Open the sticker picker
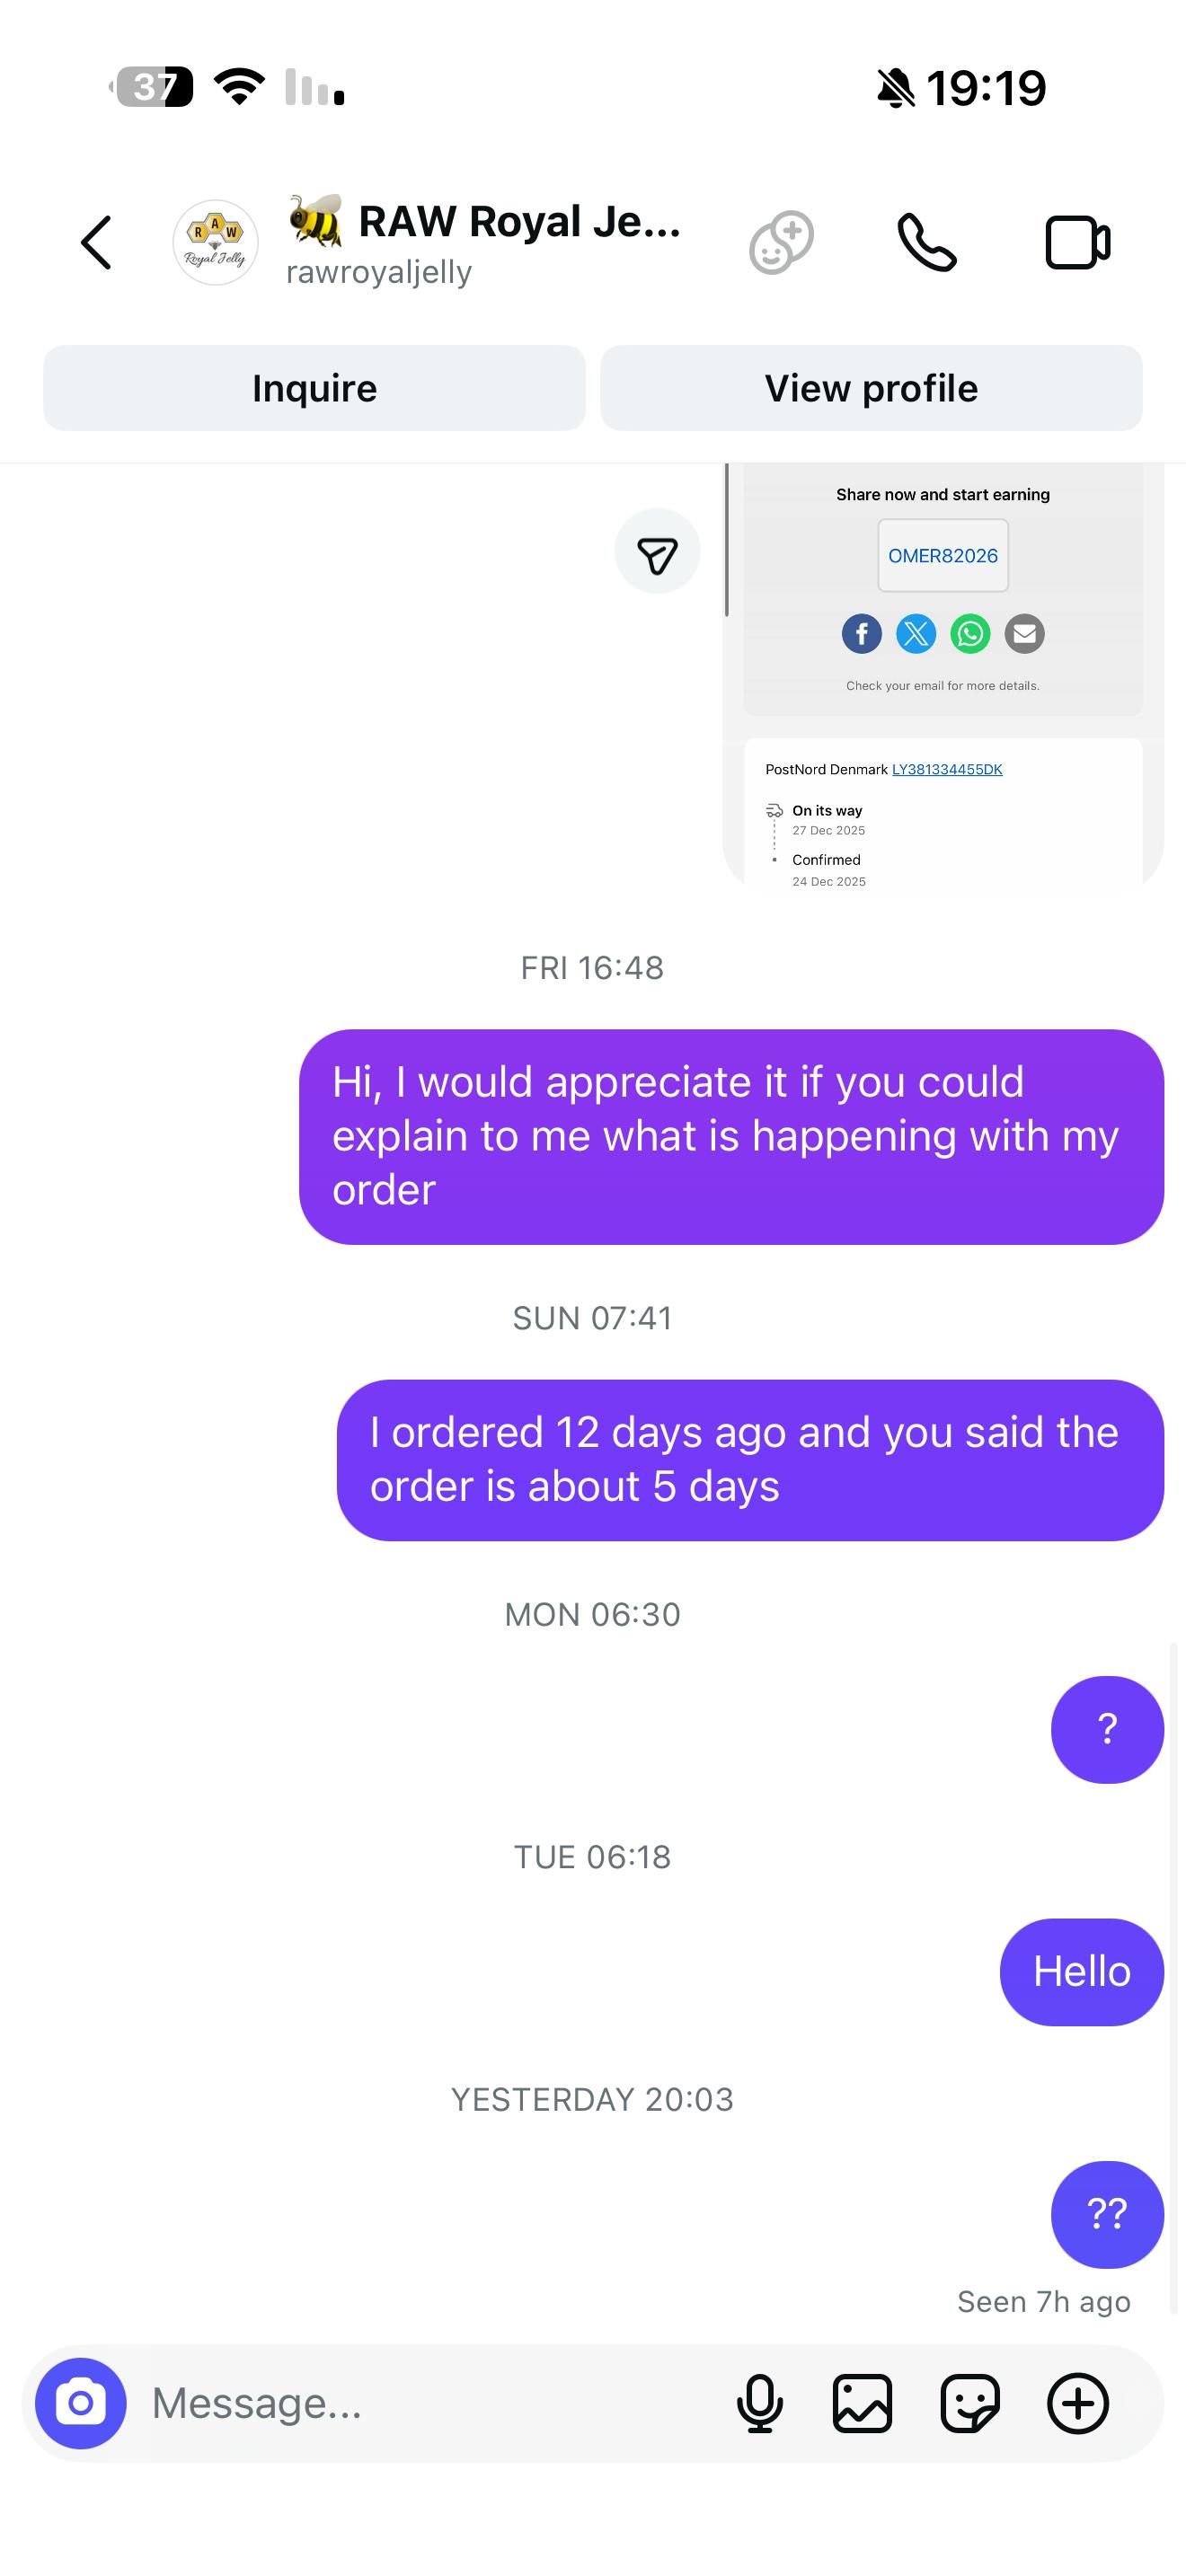Screen dimensions: 1186x2576 tap(970, 2403)
